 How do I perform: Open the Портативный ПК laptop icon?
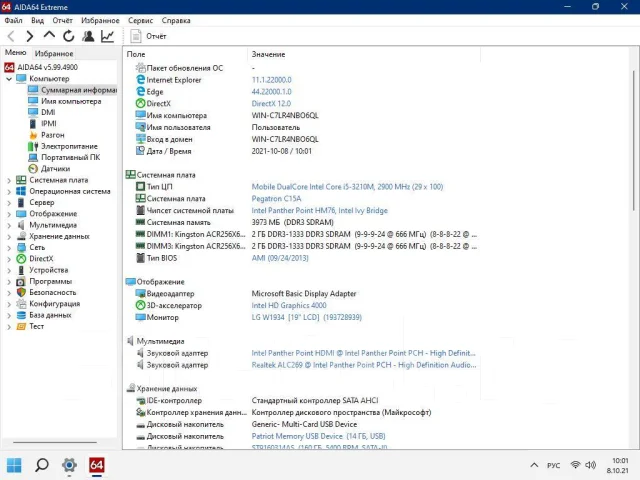pos(33,157)
